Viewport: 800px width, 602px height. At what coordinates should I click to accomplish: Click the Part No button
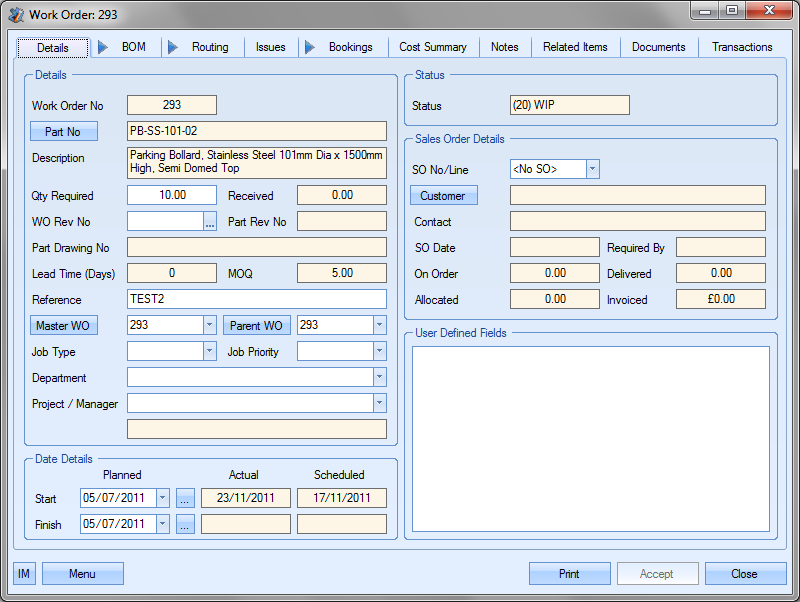pos(64,132)
